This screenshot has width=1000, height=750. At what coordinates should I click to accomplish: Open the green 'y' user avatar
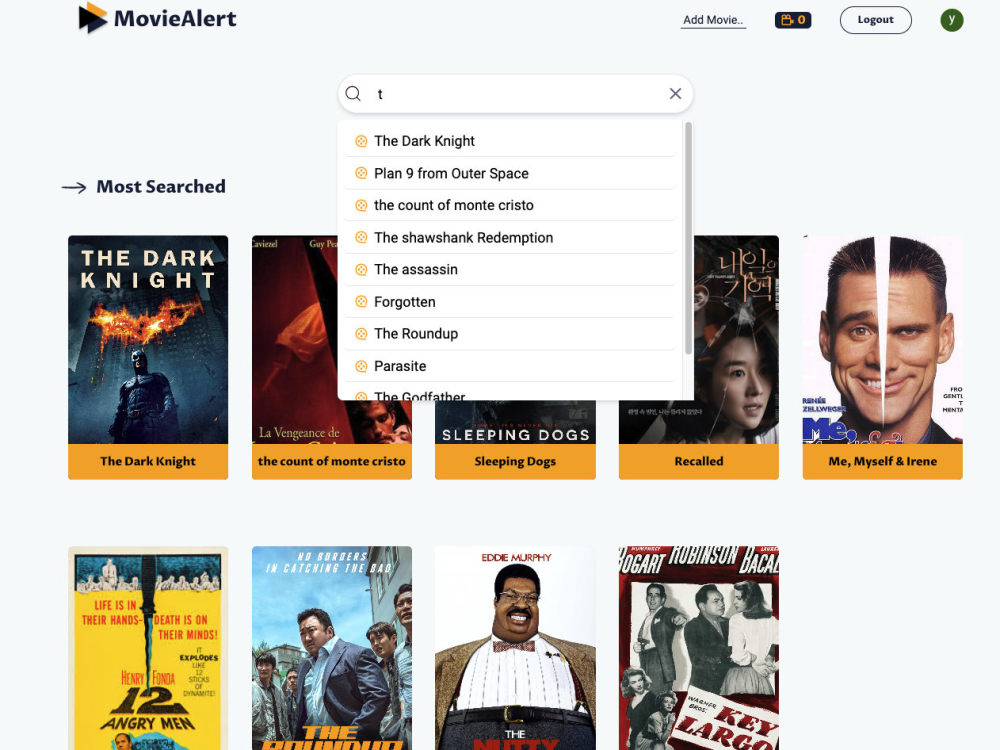tap(952, 20)
